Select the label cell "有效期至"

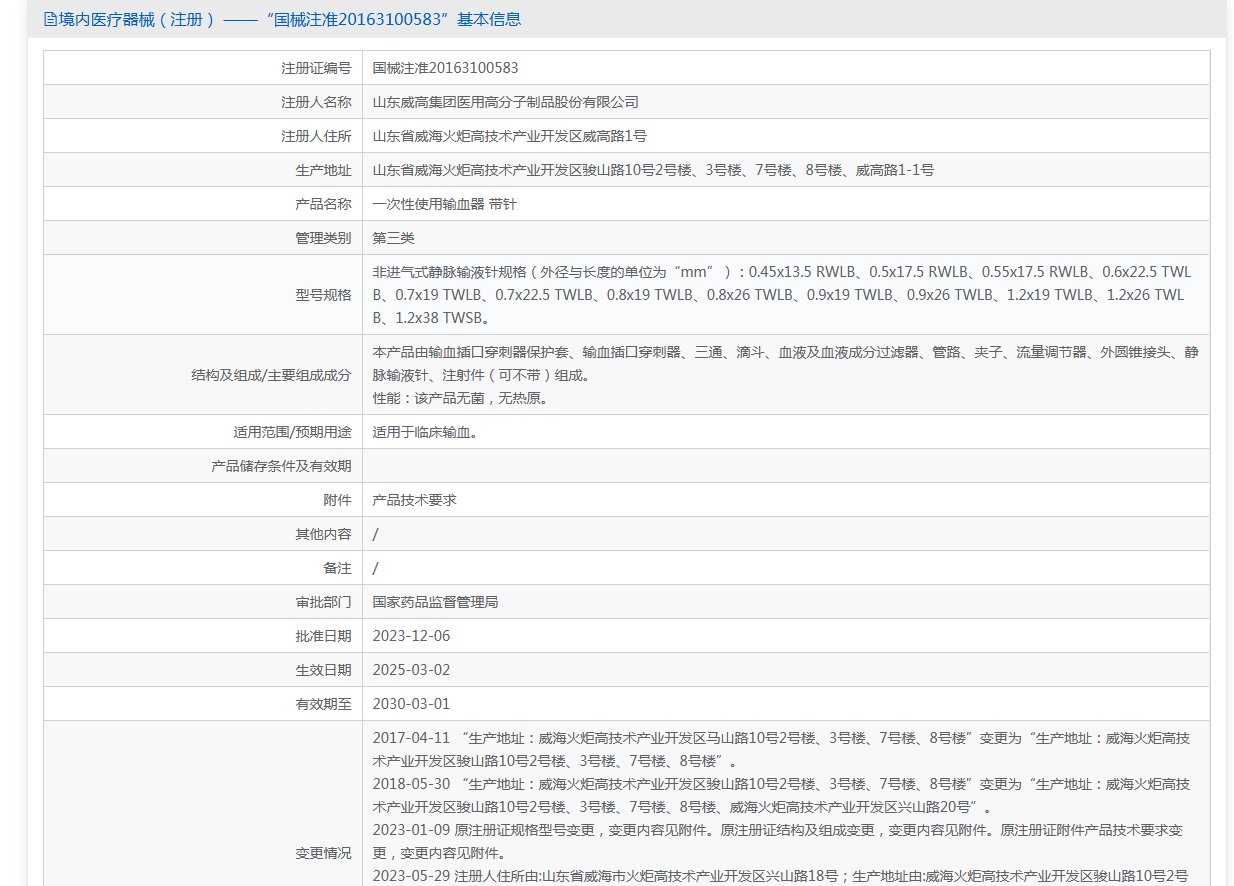point(203,704)
